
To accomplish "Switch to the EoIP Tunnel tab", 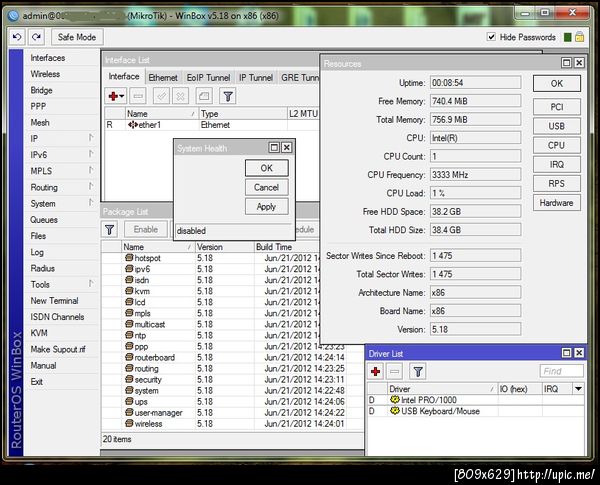I will tap(209, 78).
